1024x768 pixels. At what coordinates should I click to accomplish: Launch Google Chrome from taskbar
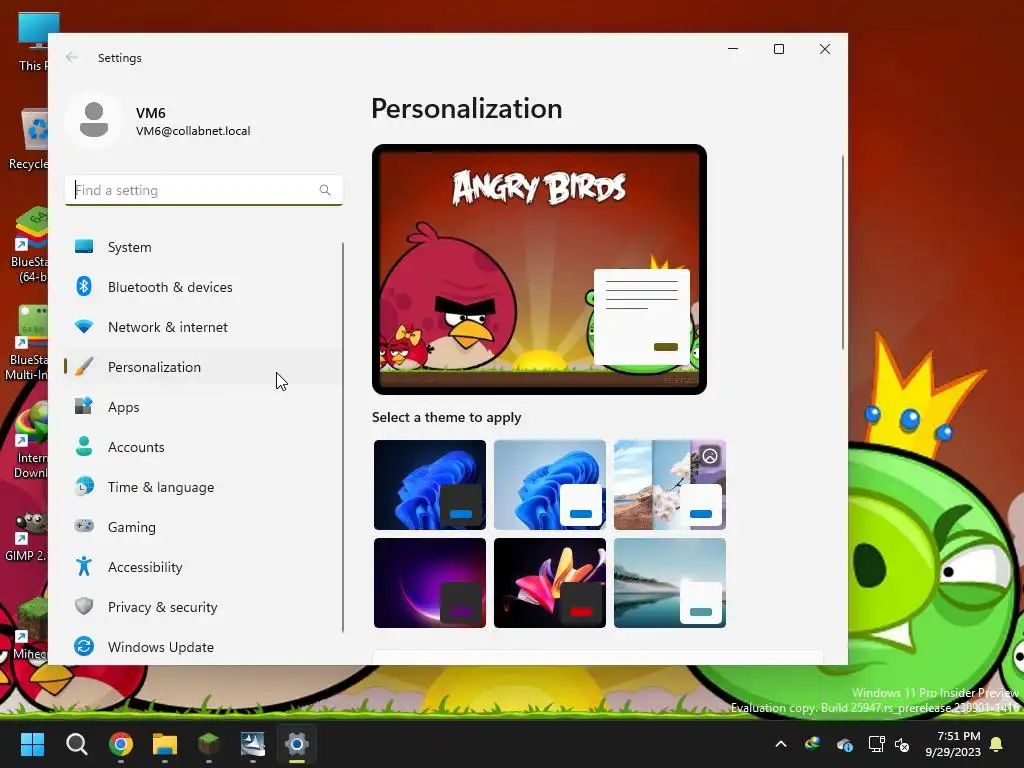pyautogui.click(x=121, y=743)
